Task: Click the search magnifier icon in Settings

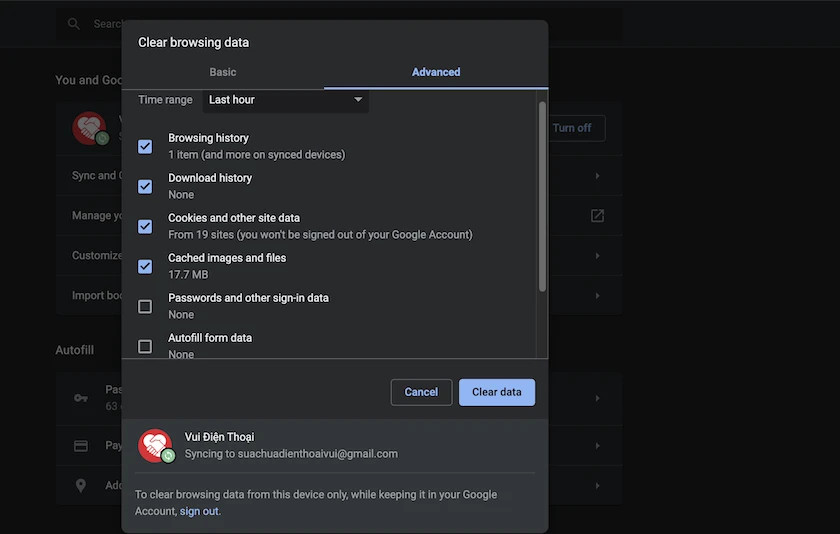Action: point(74,24)
